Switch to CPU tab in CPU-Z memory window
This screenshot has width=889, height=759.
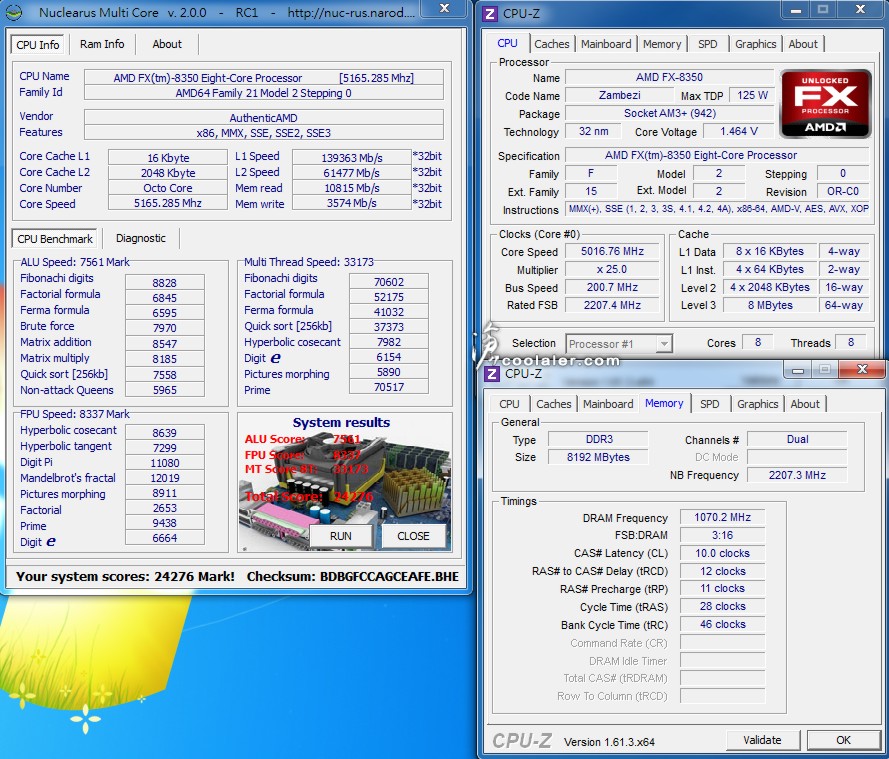(x=509, y=404)
